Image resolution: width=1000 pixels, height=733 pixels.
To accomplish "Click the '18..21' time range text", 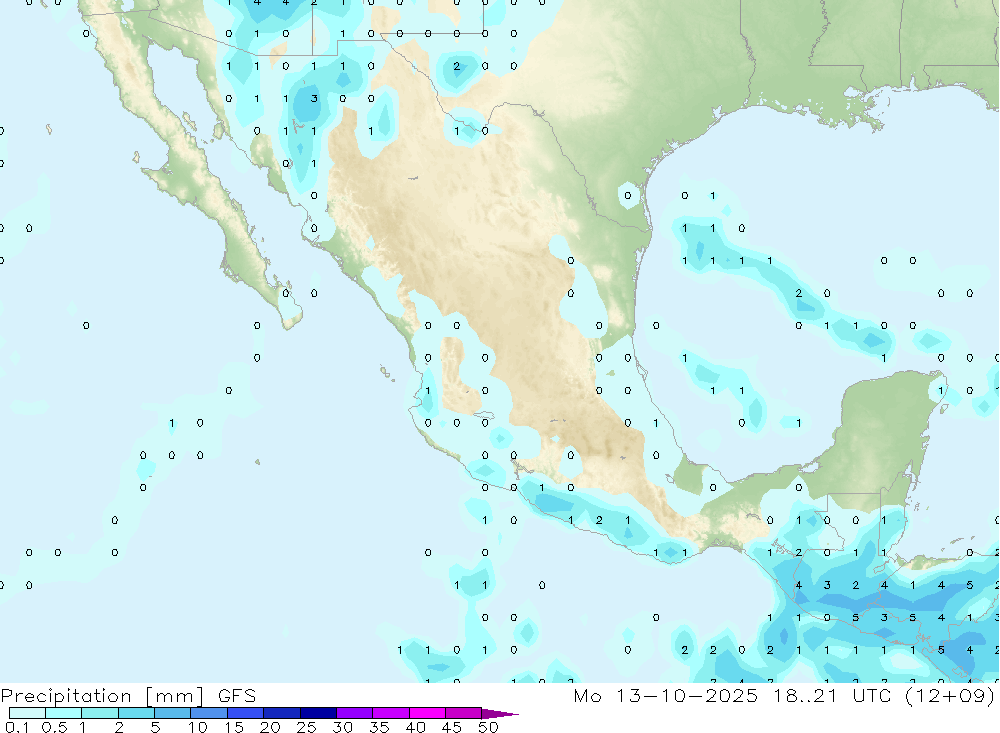I will (805, 695).
